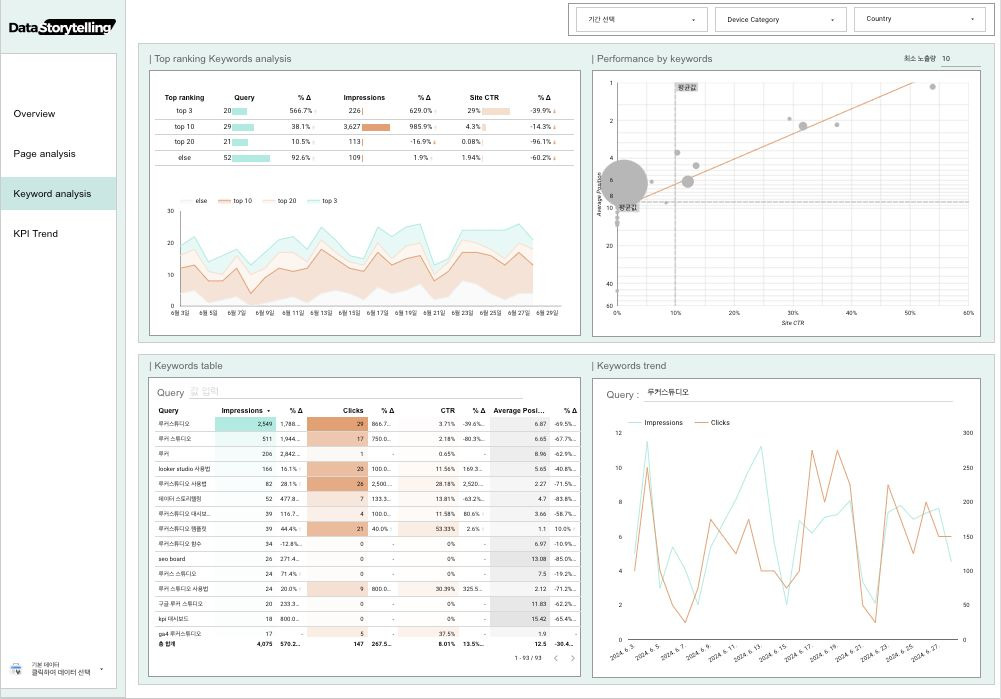Screen dimensions: 1001x699
Task: Go to next page of keywords table
Action: (572, 658)
